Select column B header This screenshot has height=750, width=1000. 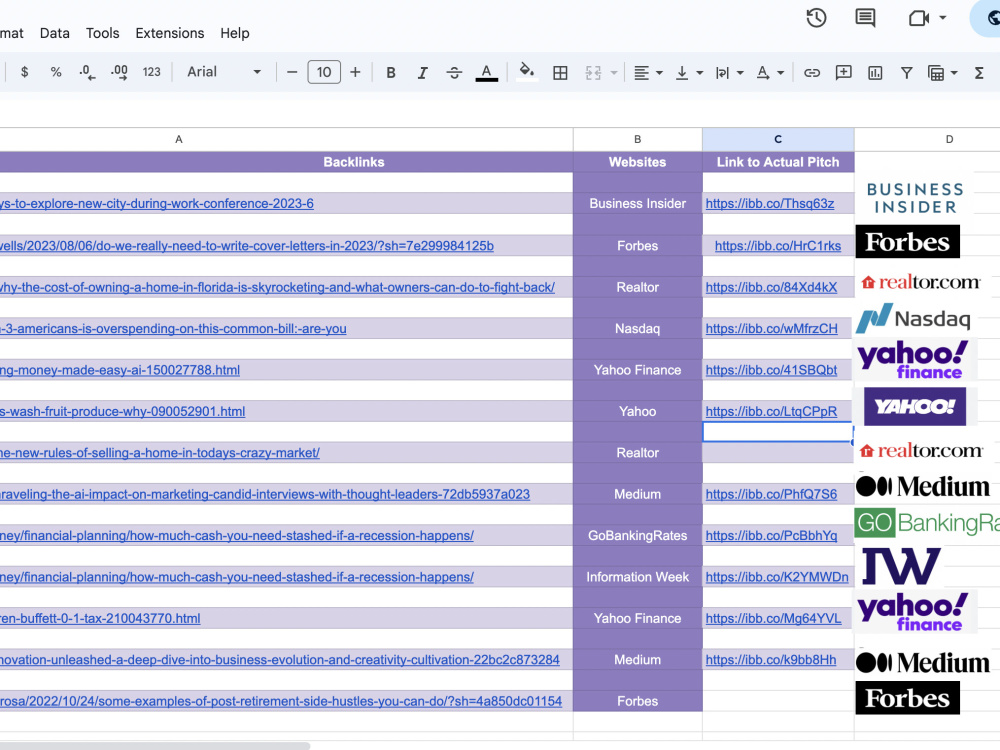(638, 139)
